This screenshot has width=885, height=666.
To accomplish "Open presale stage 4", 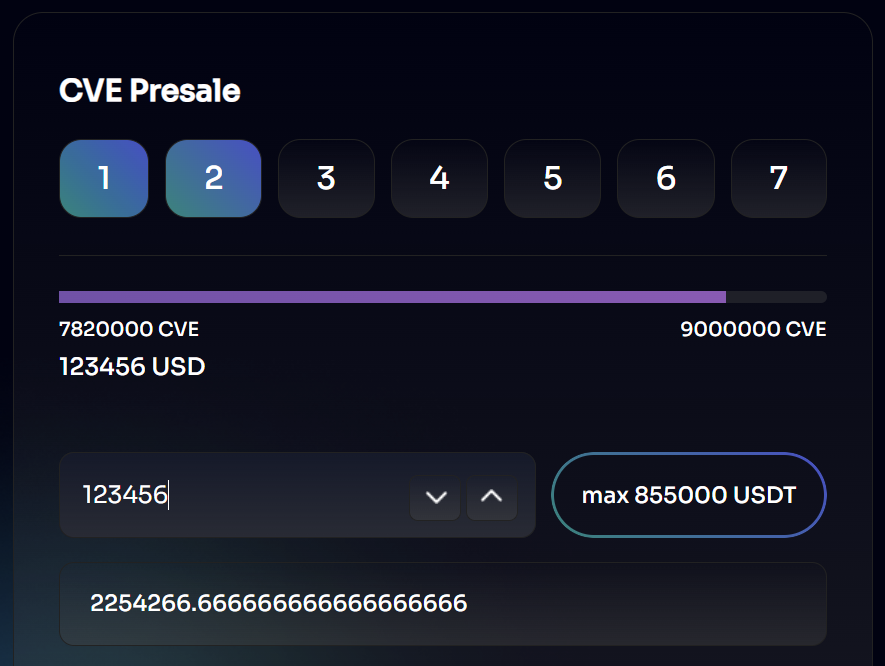I will pyautogui.click(x=439, y=178).
